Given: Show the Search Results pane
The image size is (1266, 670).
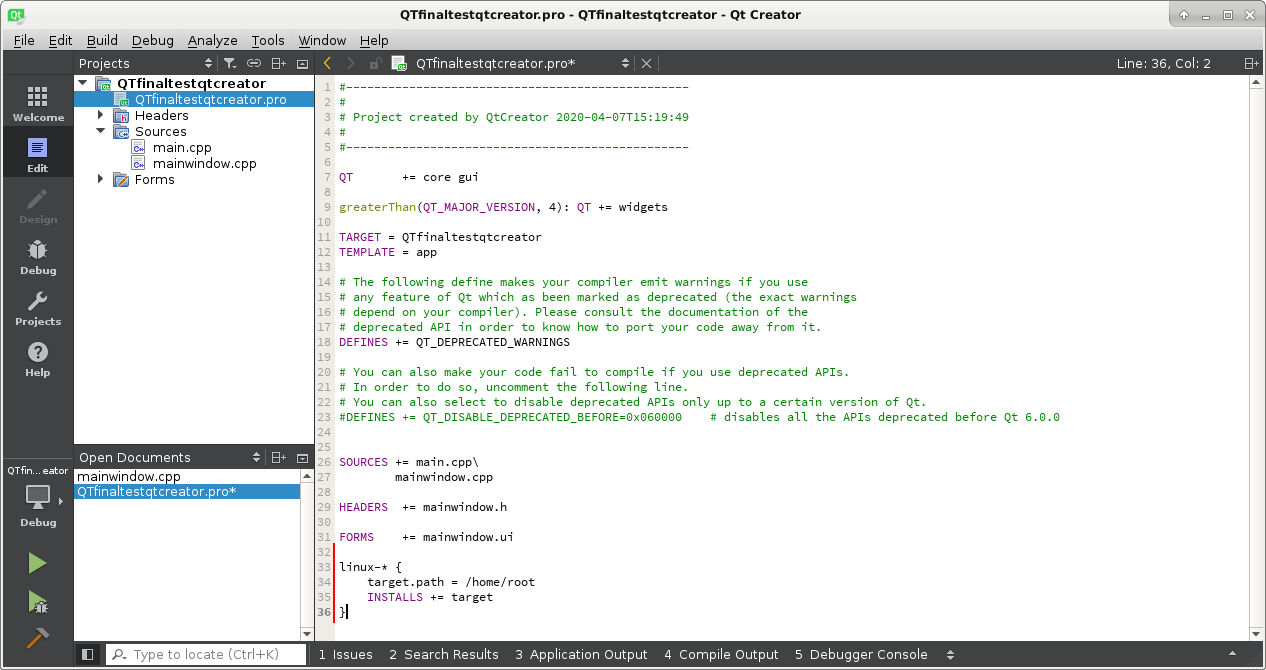Looking at the screenshot, I should [444, 654].
